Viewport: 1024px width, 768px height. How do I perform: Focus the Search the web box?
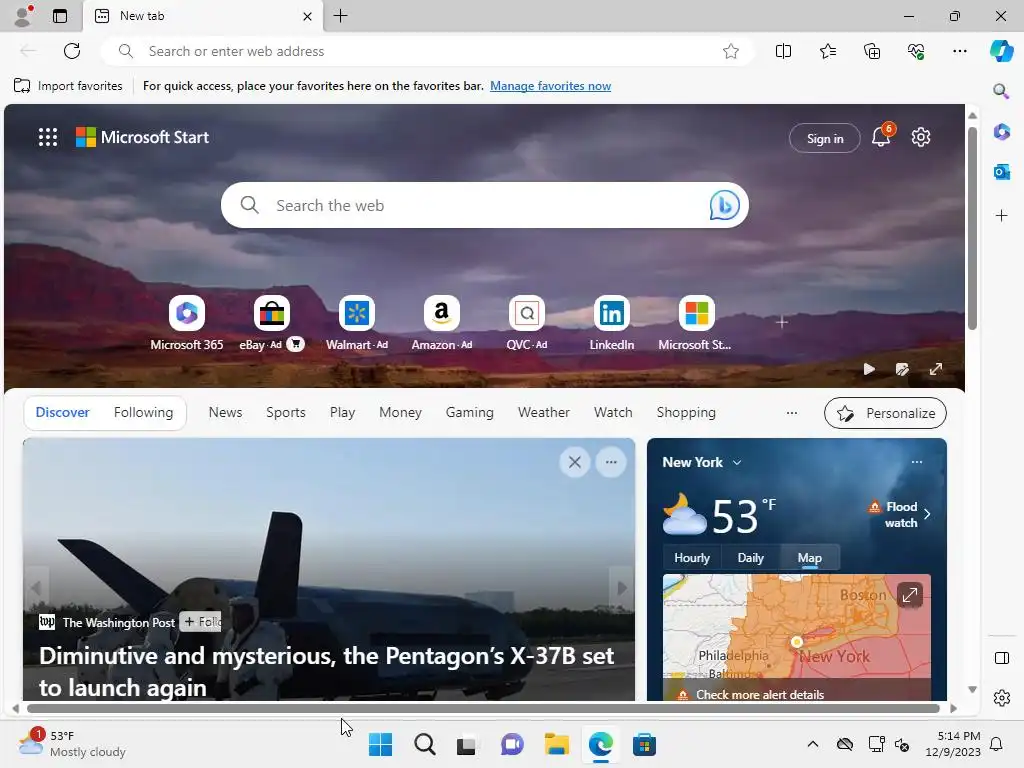click(483, 205)
